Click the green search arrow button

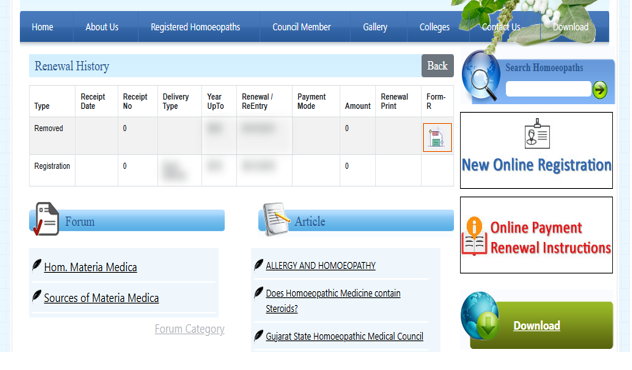tap(600, 90)
